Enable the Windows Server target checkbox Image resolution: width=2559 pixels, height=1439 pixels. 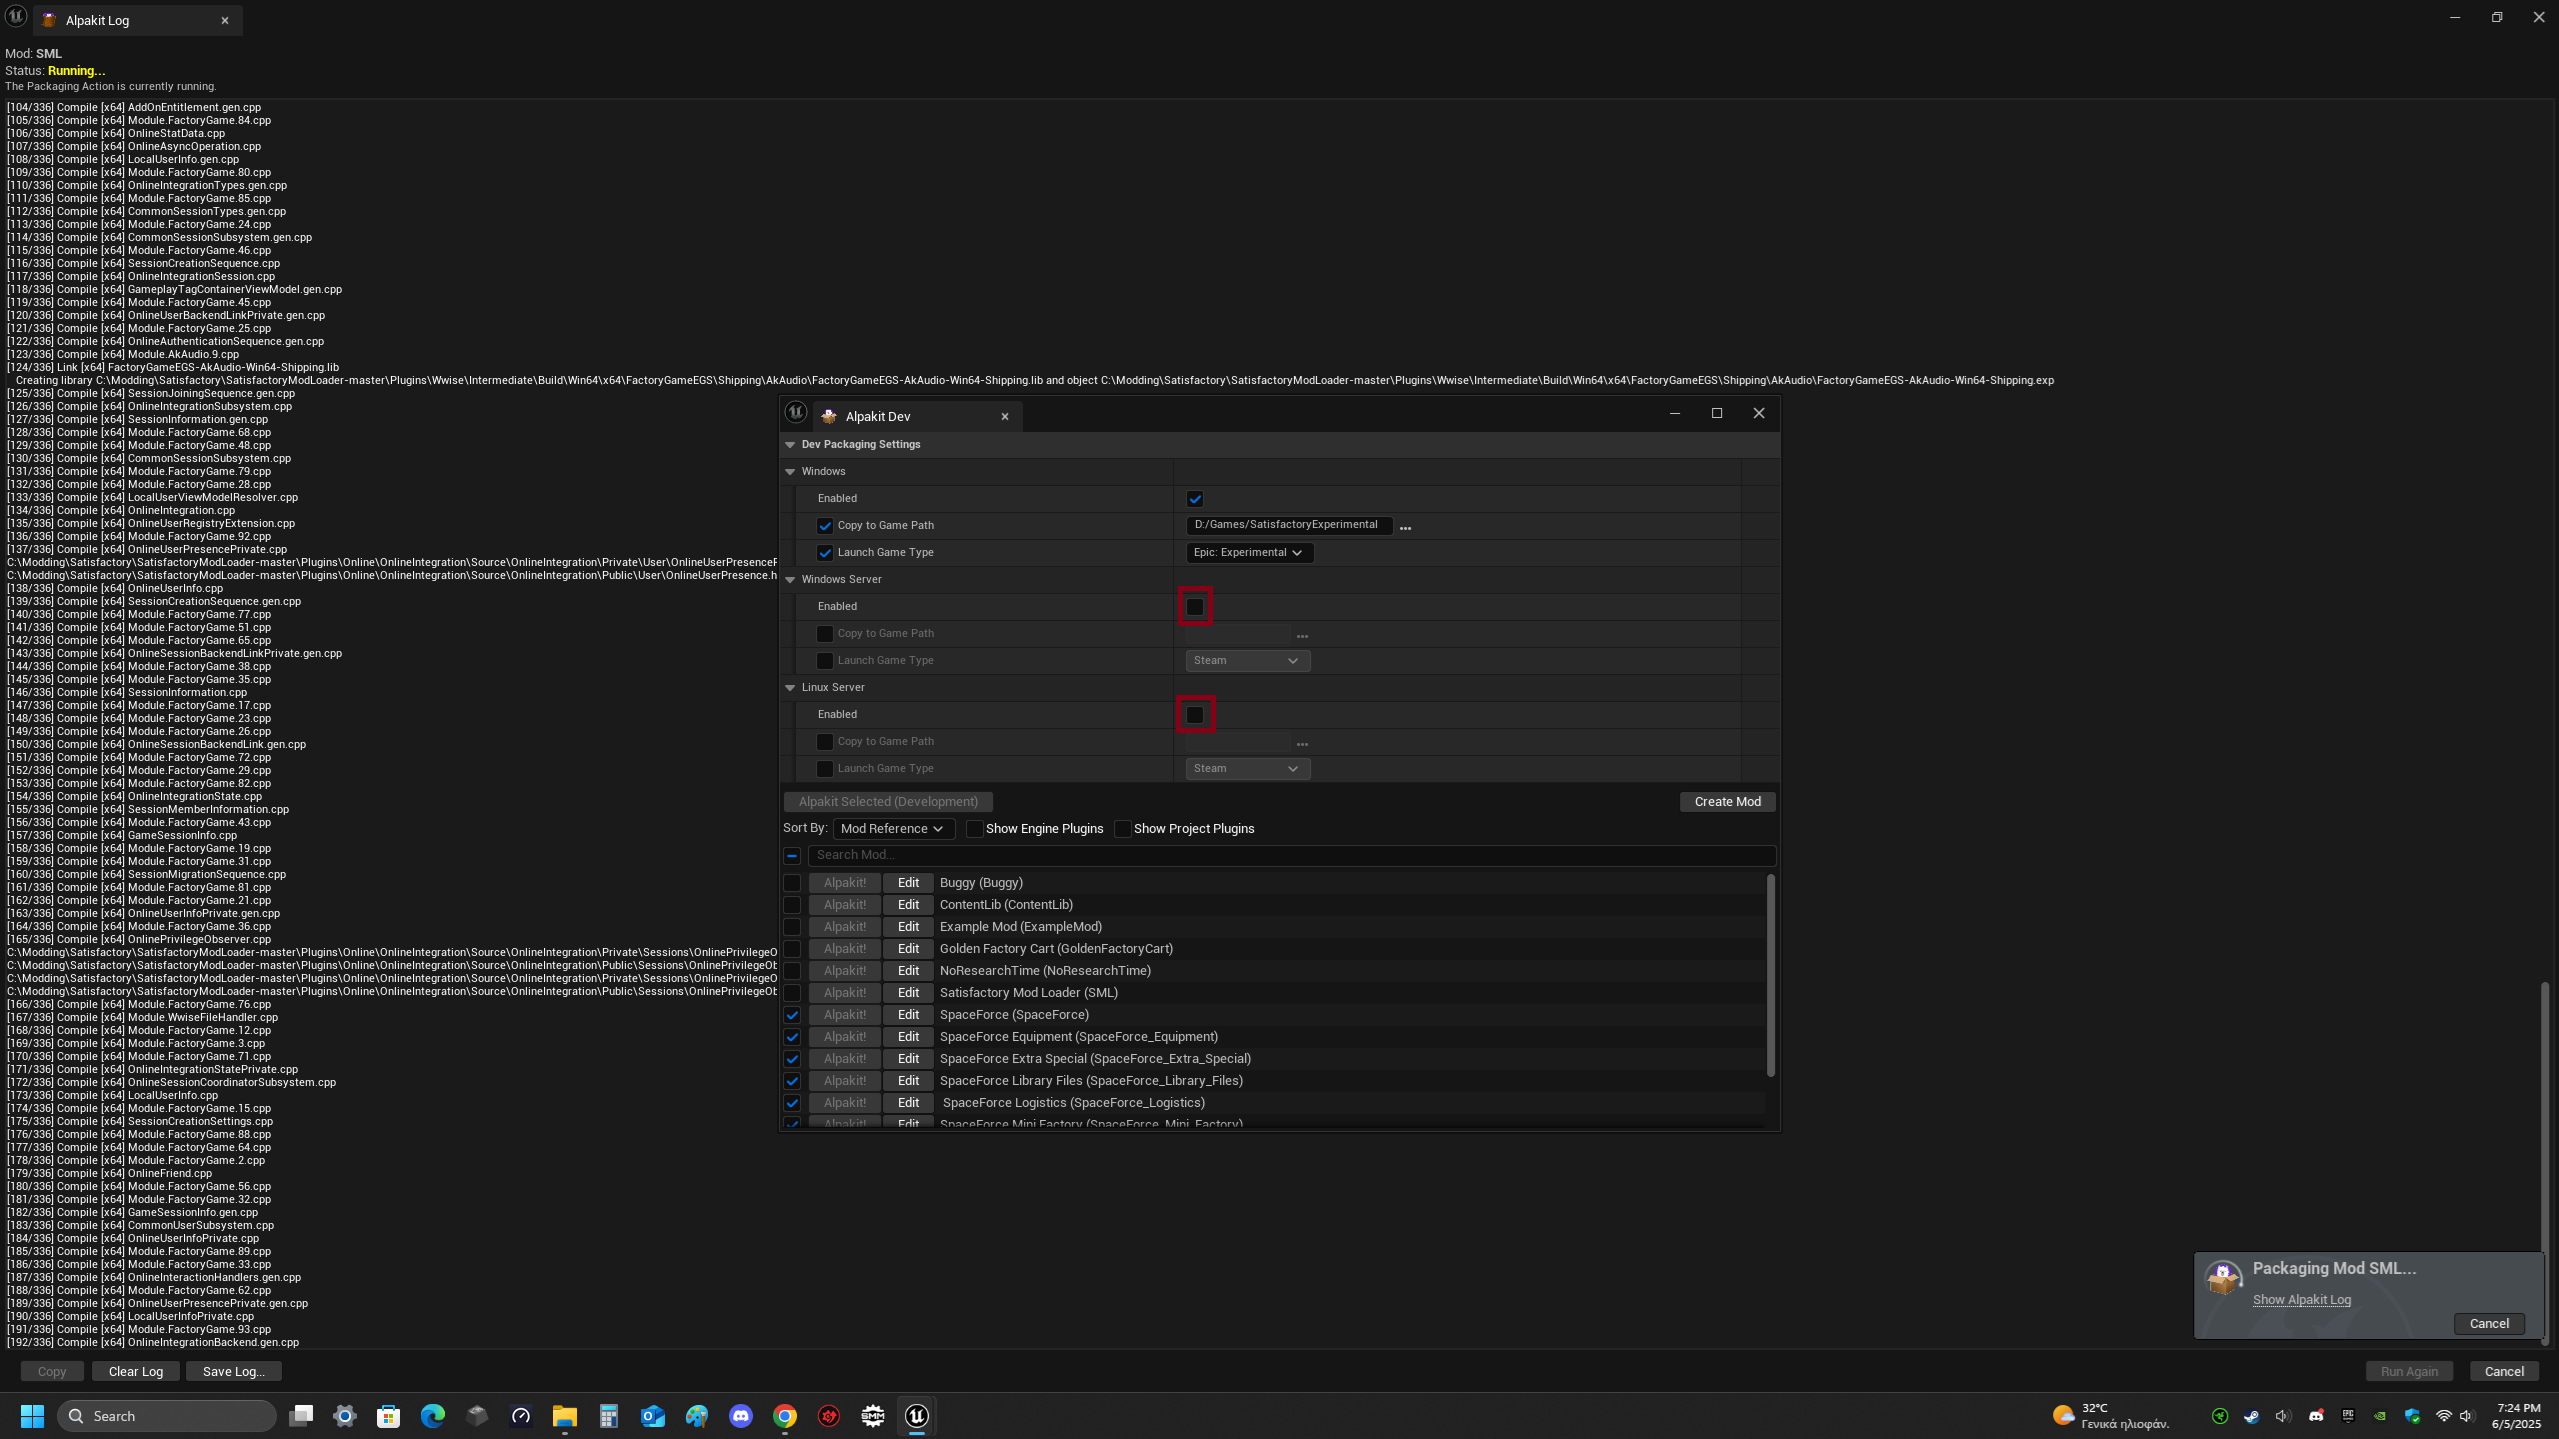coord(1195,607)
